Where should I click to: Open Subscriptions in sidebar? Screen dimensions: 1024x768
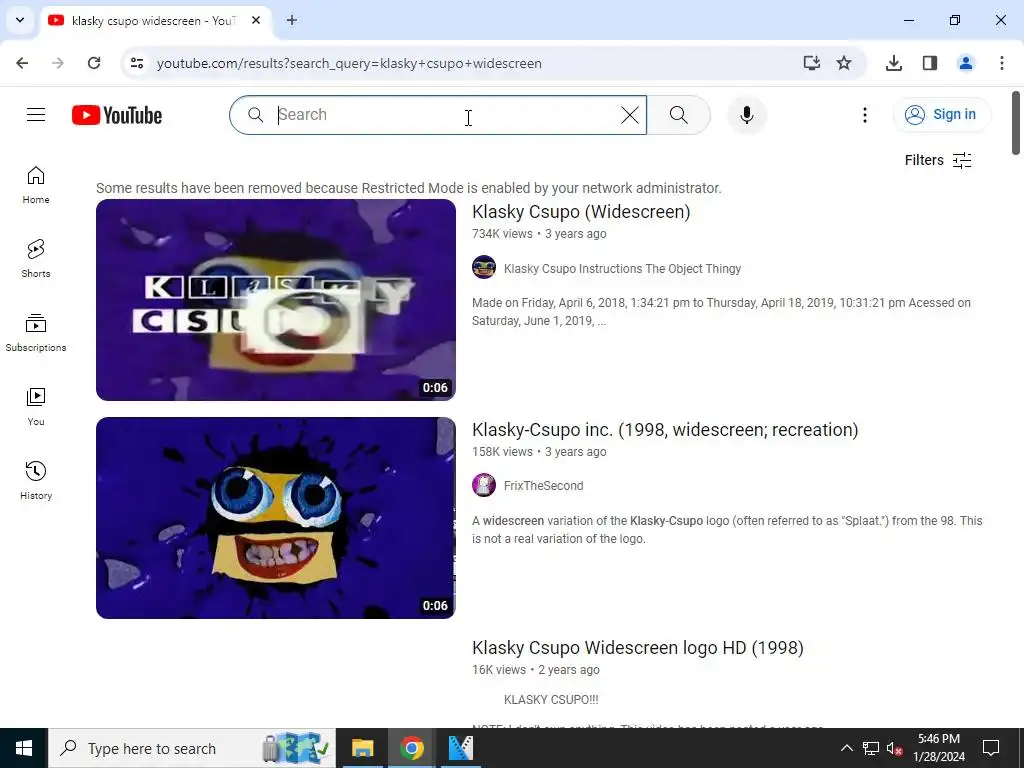tap(36, 332)
